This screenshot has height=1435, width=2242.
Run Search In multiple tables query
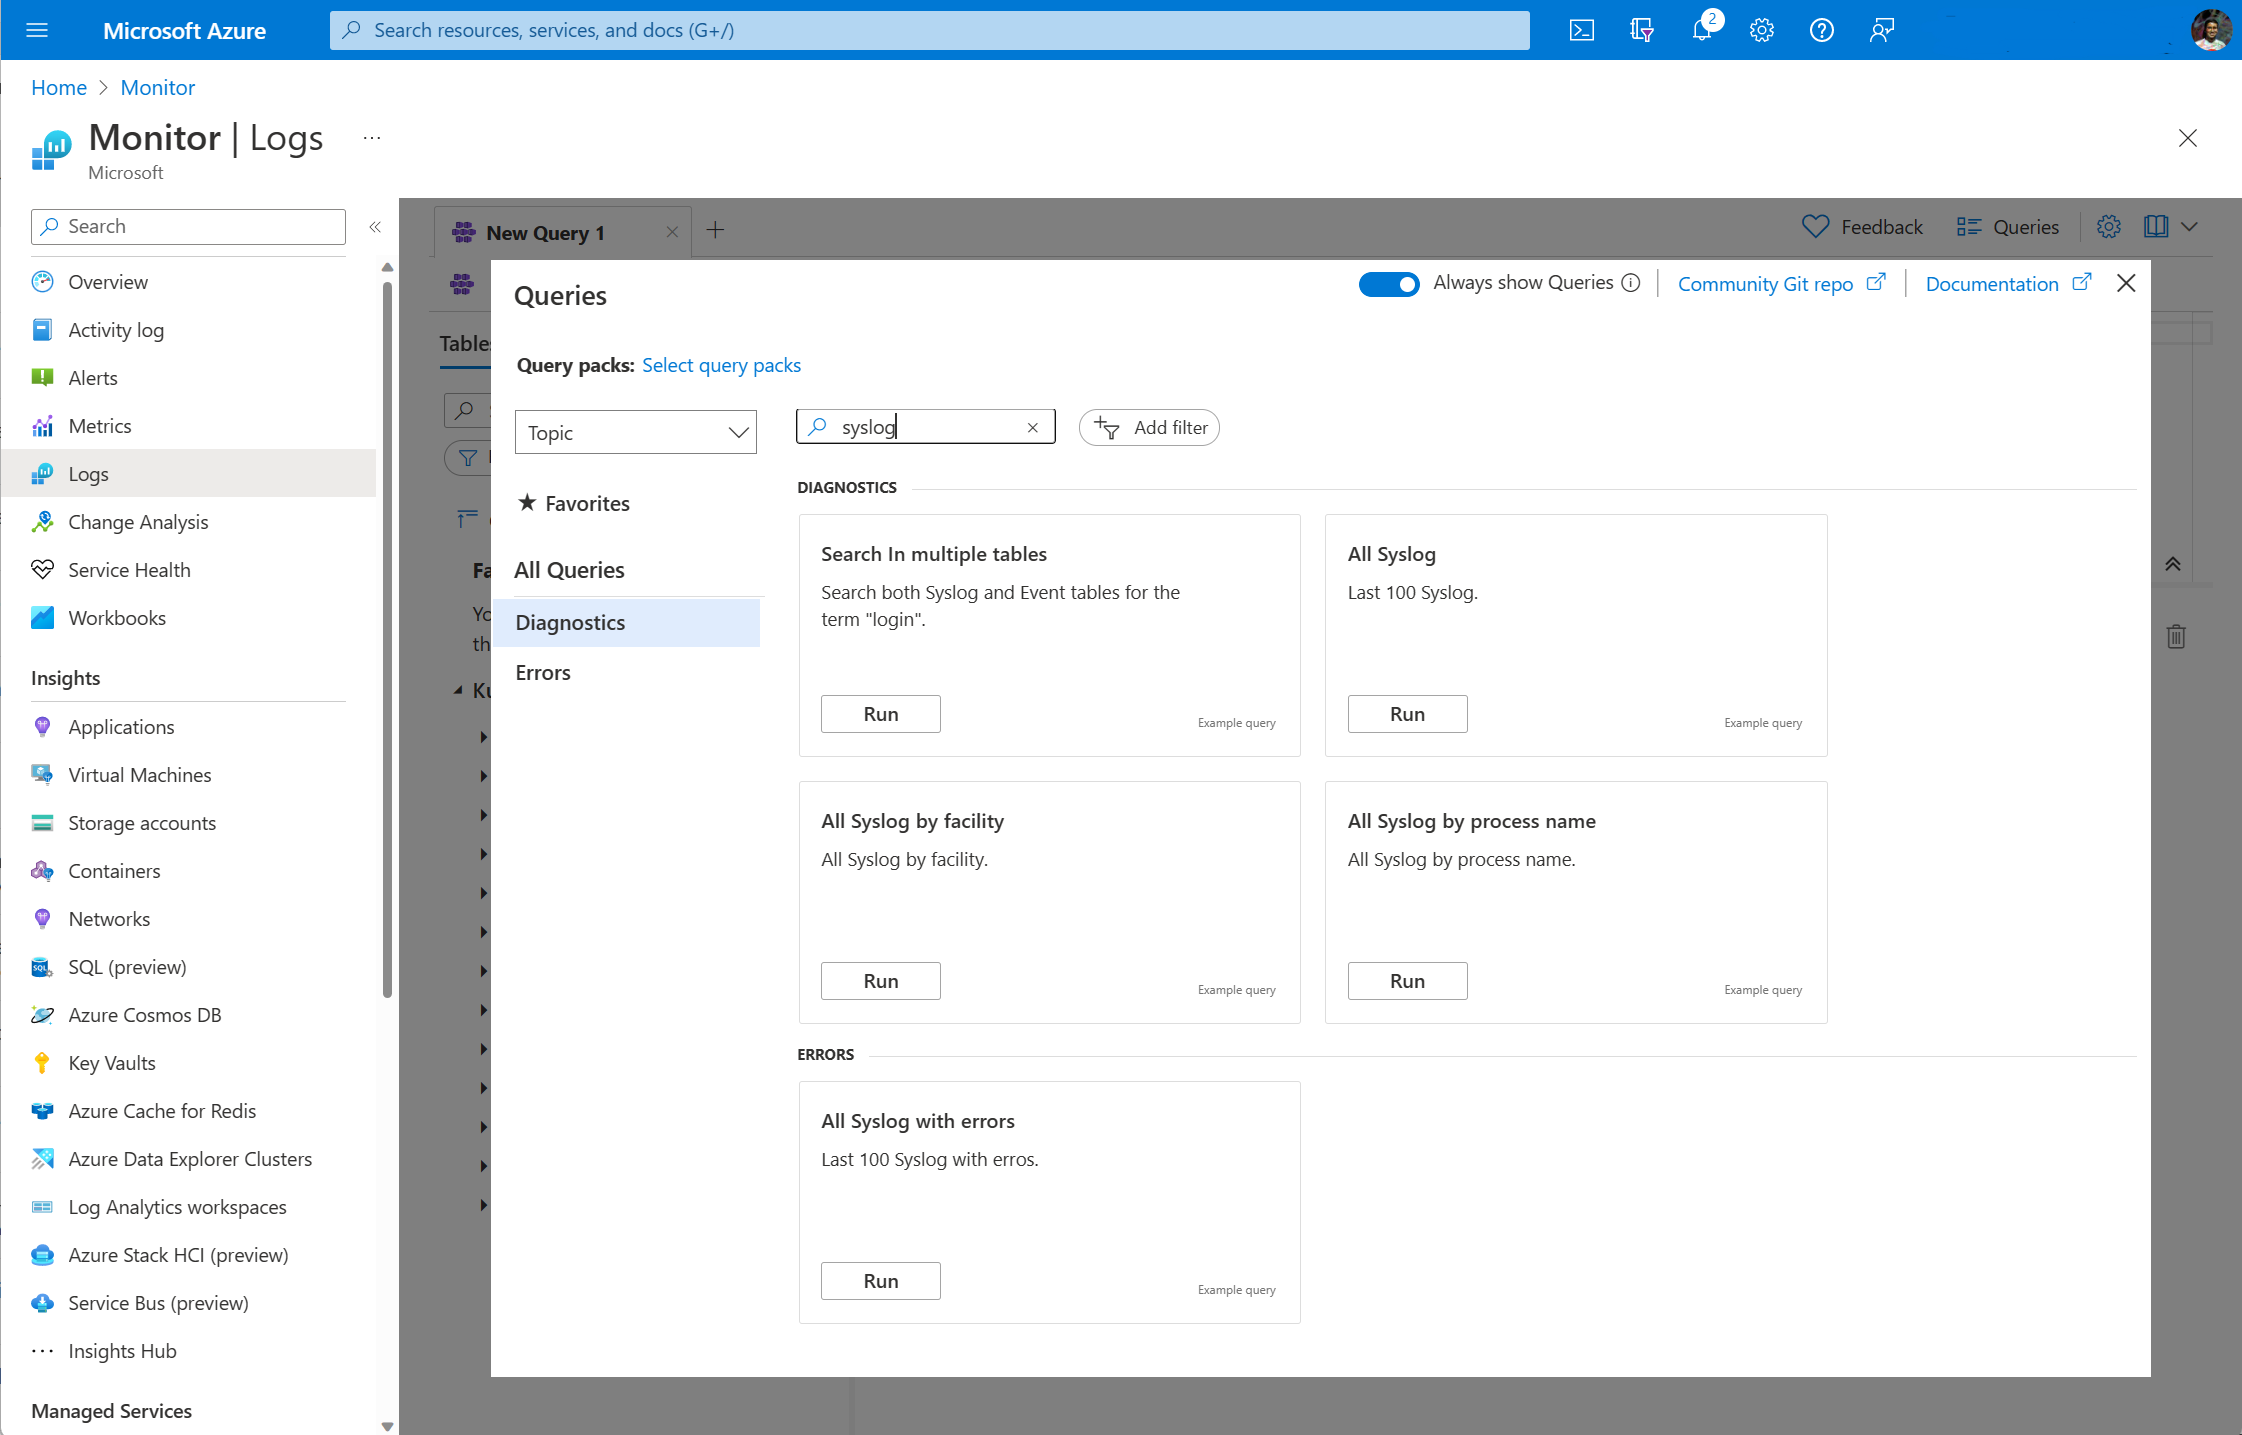(881, 714)
